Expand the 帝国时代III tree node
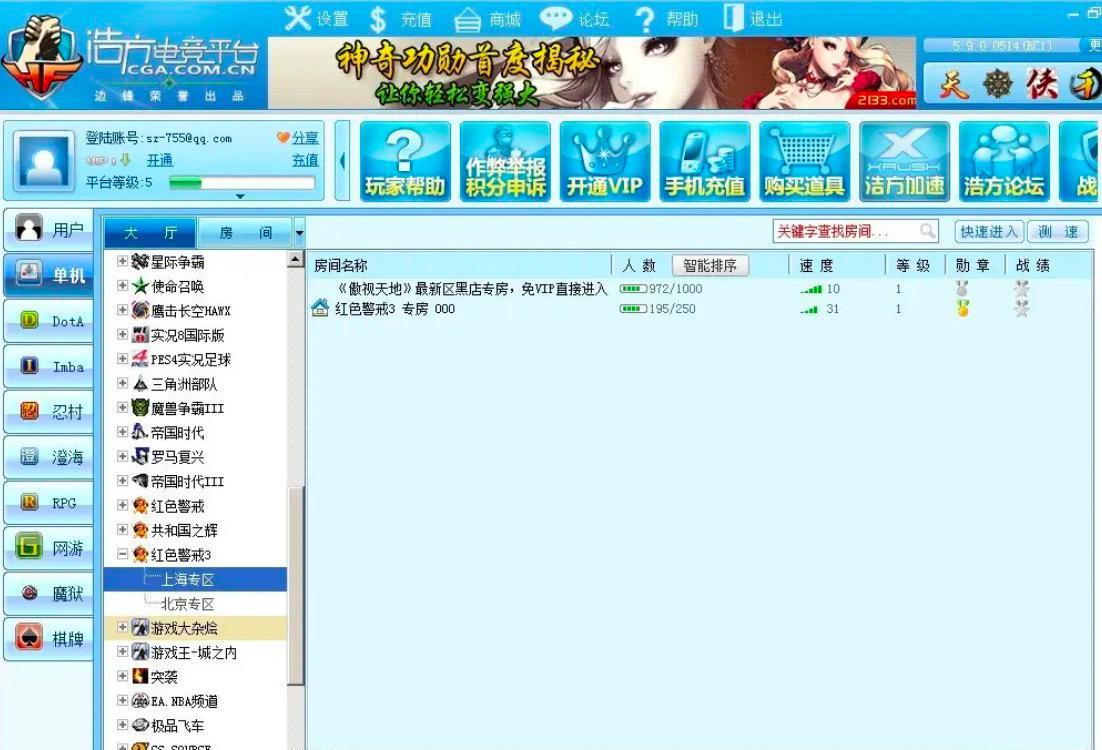The width and height of the screenshot is (1102, 750). [x=122, y=481]
